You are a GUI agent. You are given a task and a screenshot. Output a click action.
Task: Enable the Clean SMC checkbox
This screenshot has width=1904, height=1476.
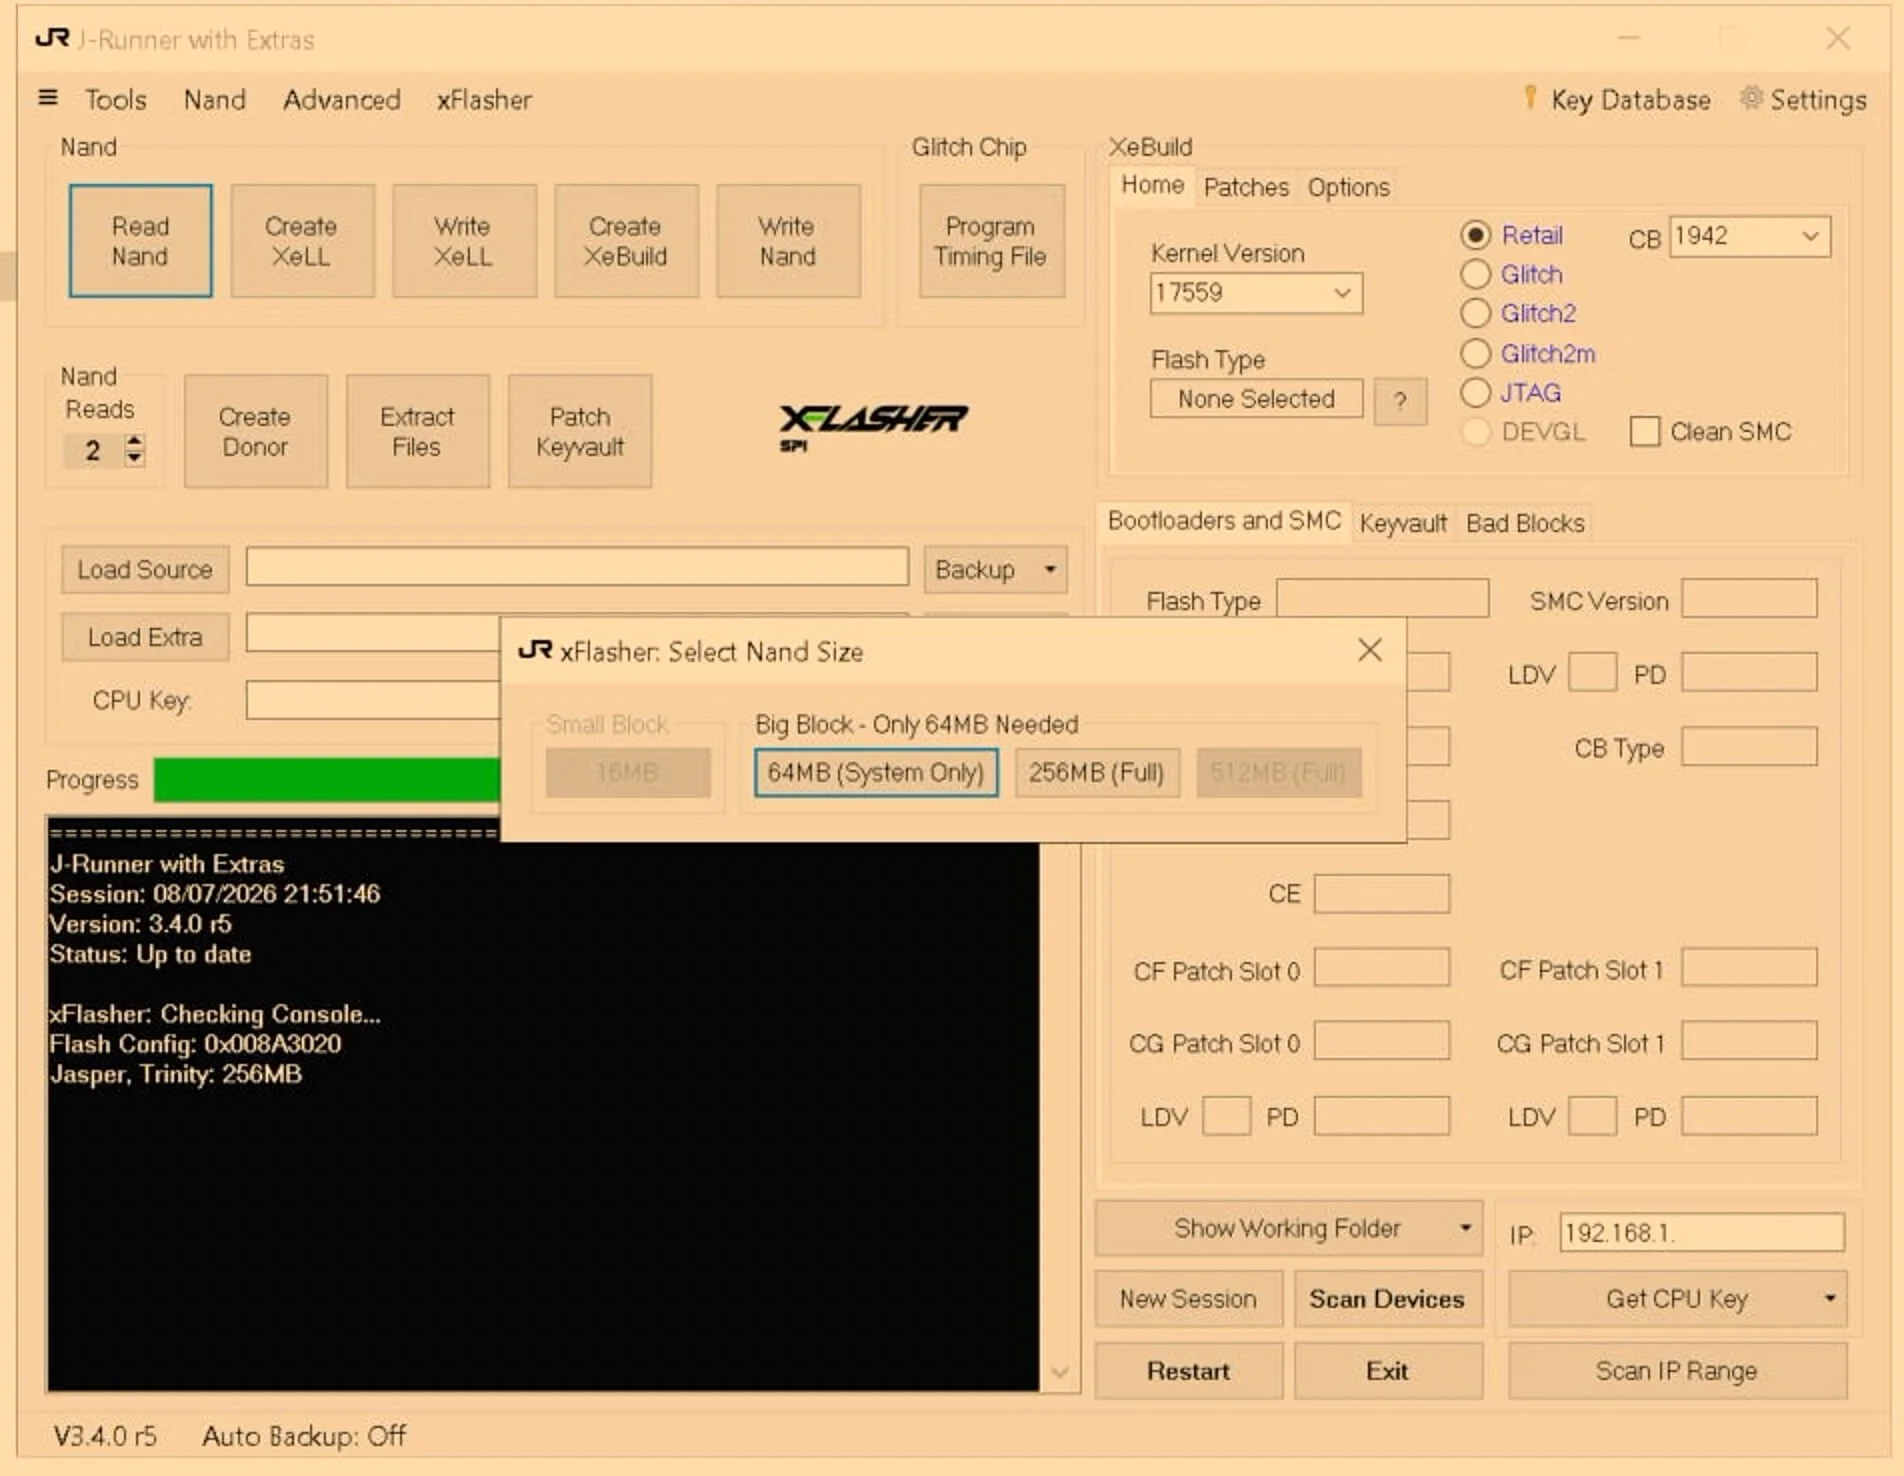click(x=1644, y=432)
